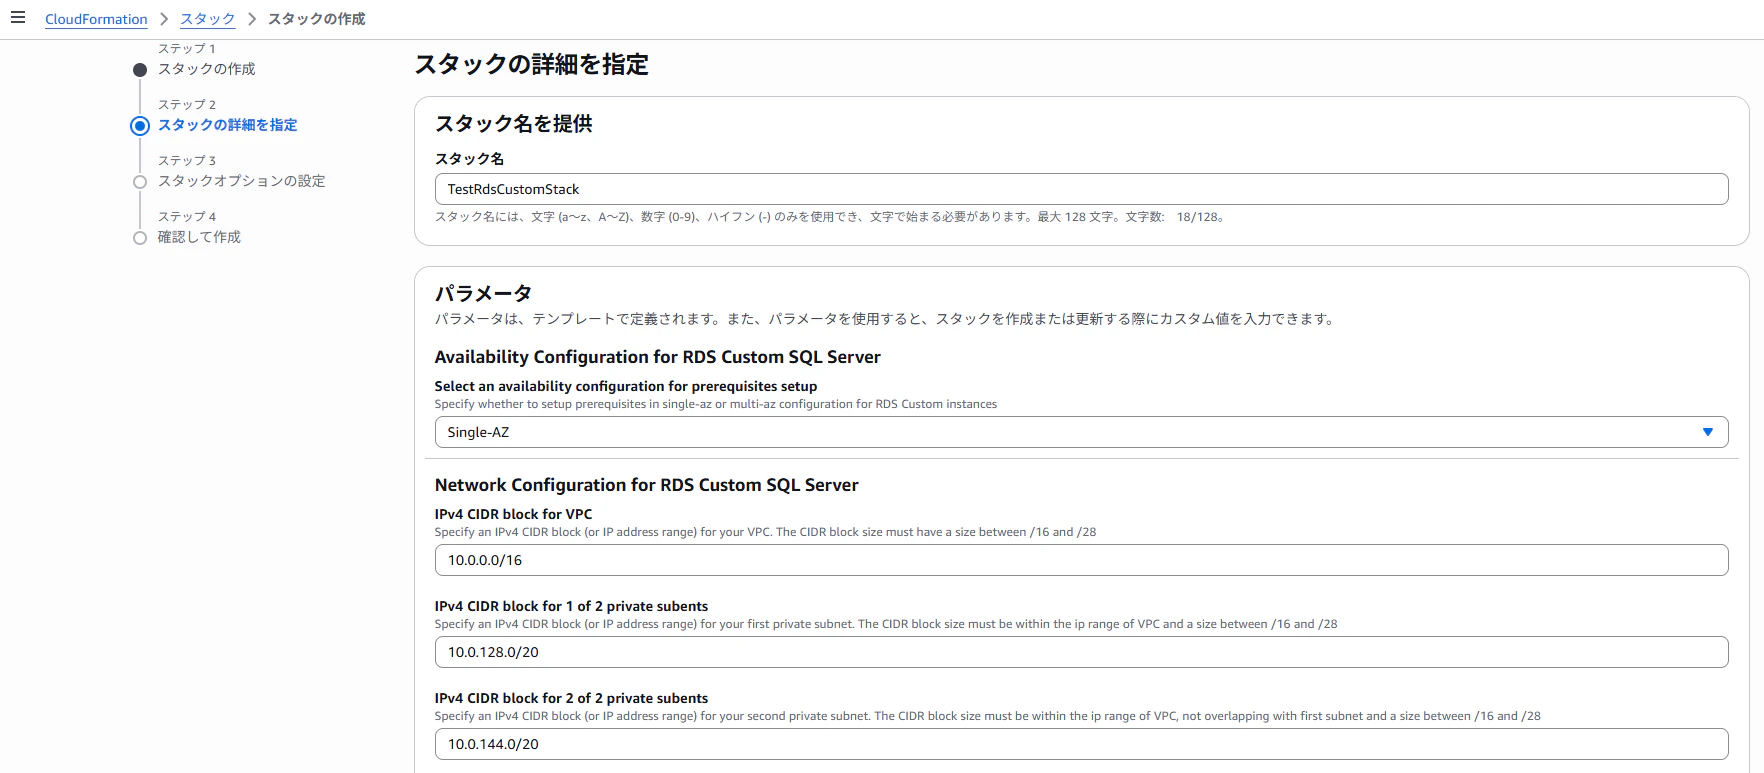The height and width of the screenshot is (773, 1764).
Task: Click the IPv4 CIDR block for VPC label
Action: click(513, 514)
